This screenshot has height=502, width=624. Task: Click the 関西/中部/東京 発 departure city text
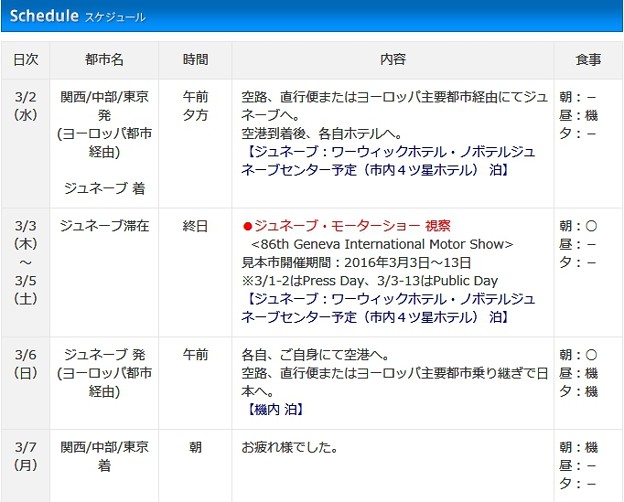pos(104,106)
